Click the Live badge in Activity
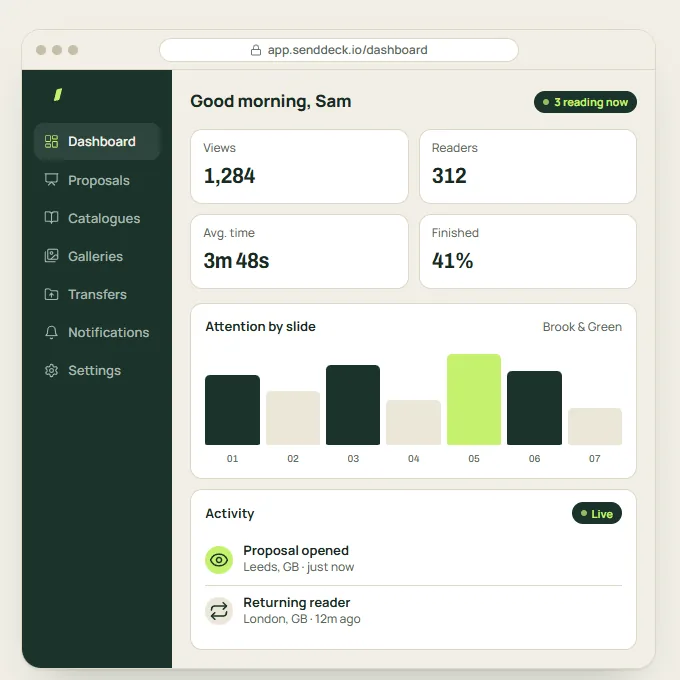 tap(597, 513)
